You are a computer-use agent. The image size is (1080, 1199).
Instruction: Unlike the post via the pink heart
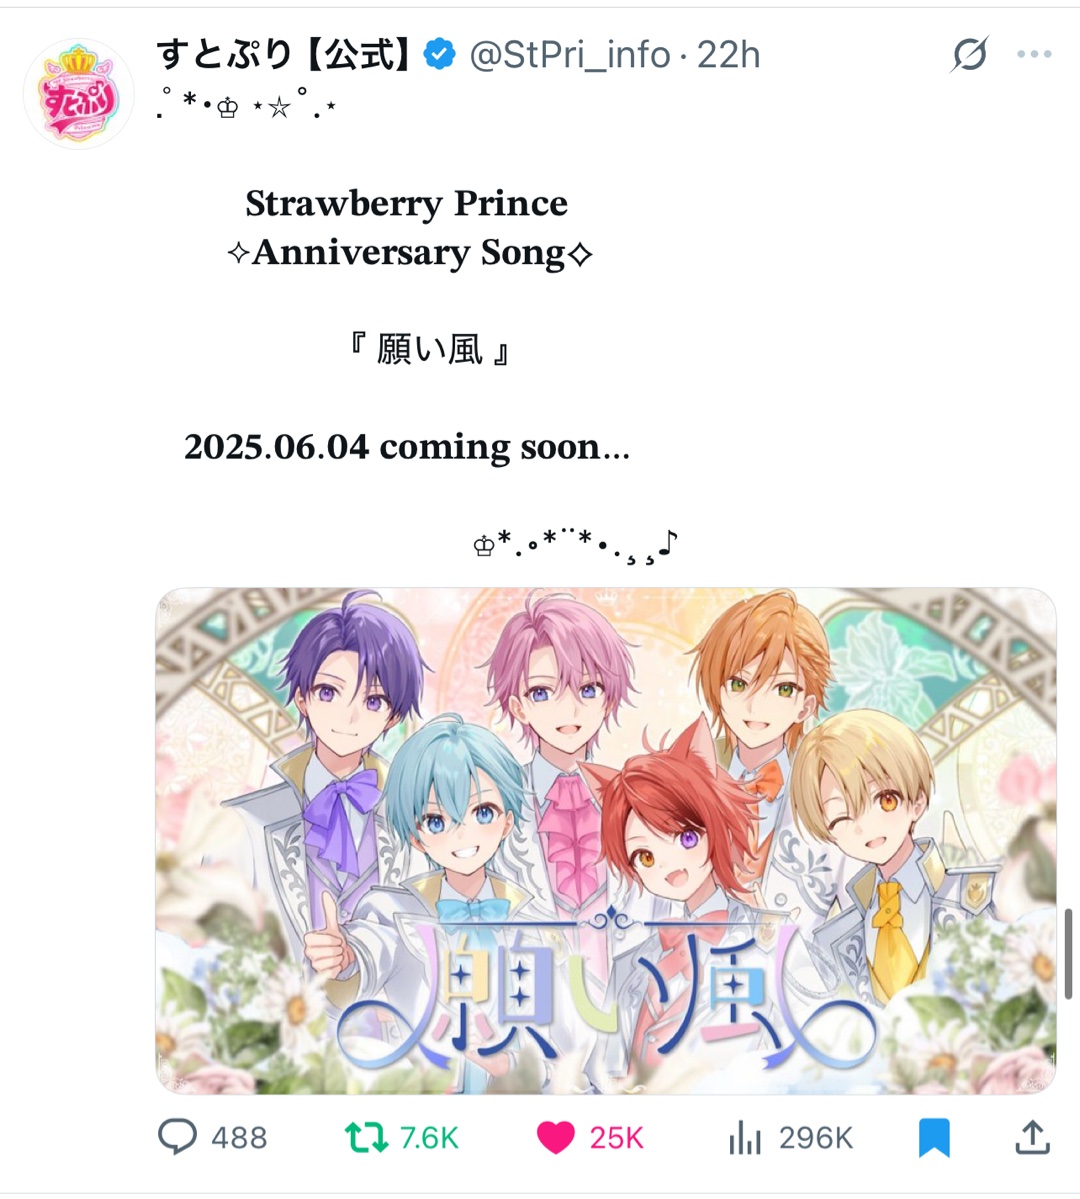coord(555,1137)
